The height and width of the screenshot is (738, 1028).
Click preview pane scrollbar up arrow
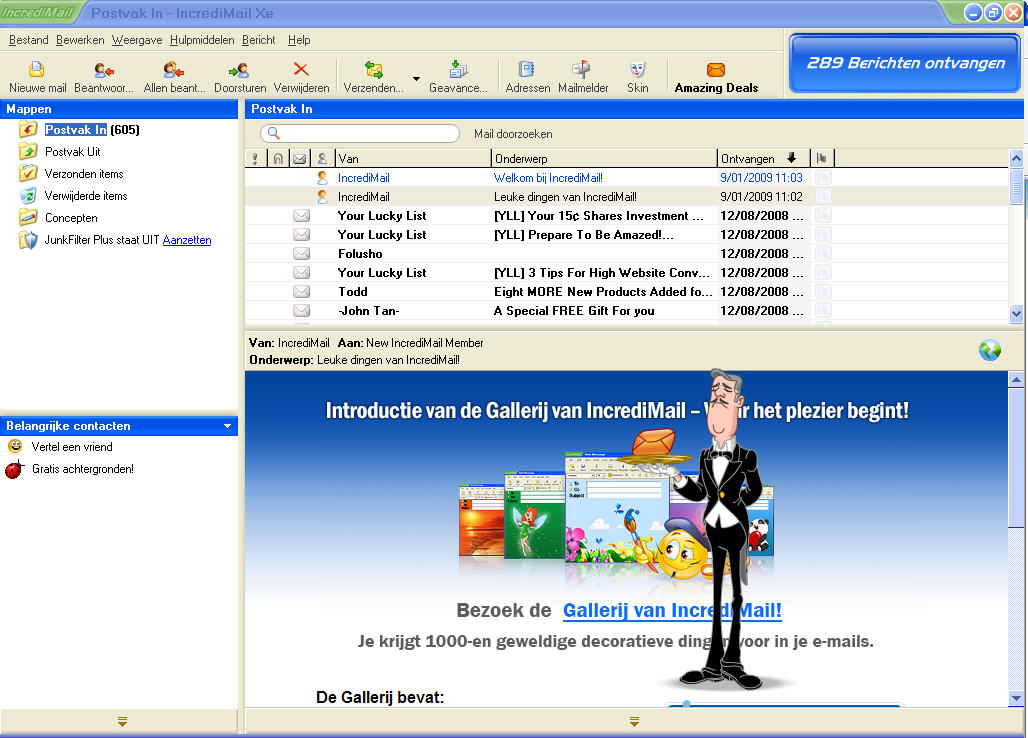1016,379
